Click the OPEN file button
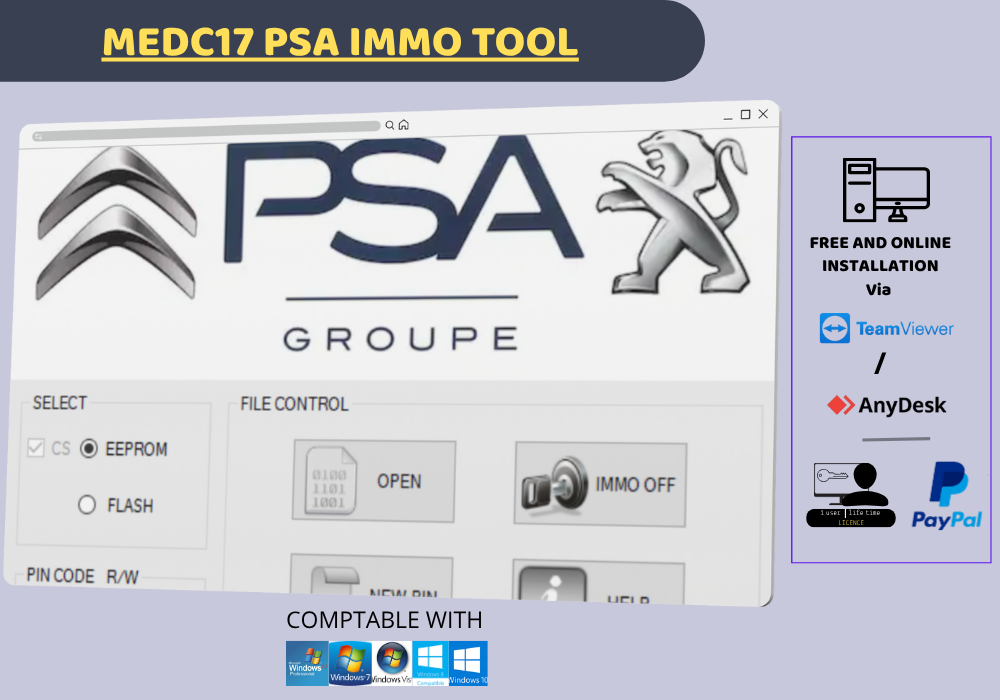This screenshot has height=700, width=1000. (374, 481)
